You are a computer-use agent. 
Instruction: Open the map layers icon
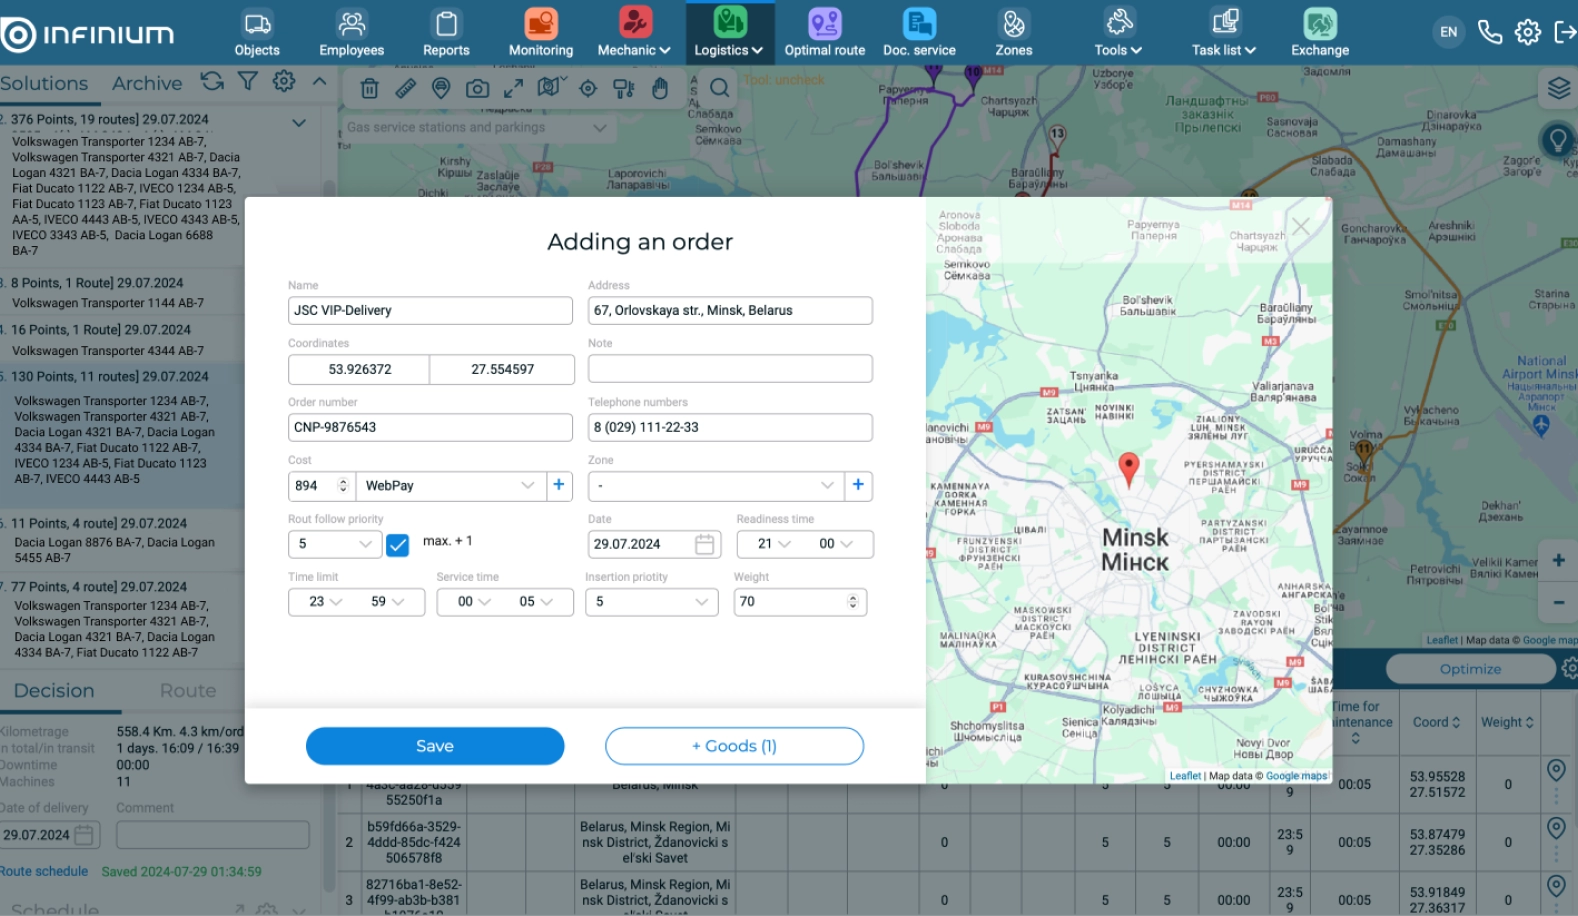click(x=1558, y=88)
